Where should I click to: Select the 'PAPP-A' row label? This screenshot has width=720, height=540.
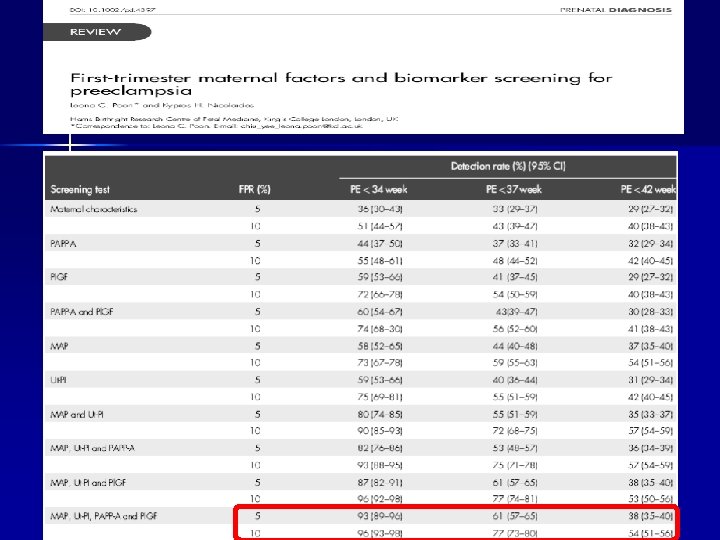tap(63, 244)
